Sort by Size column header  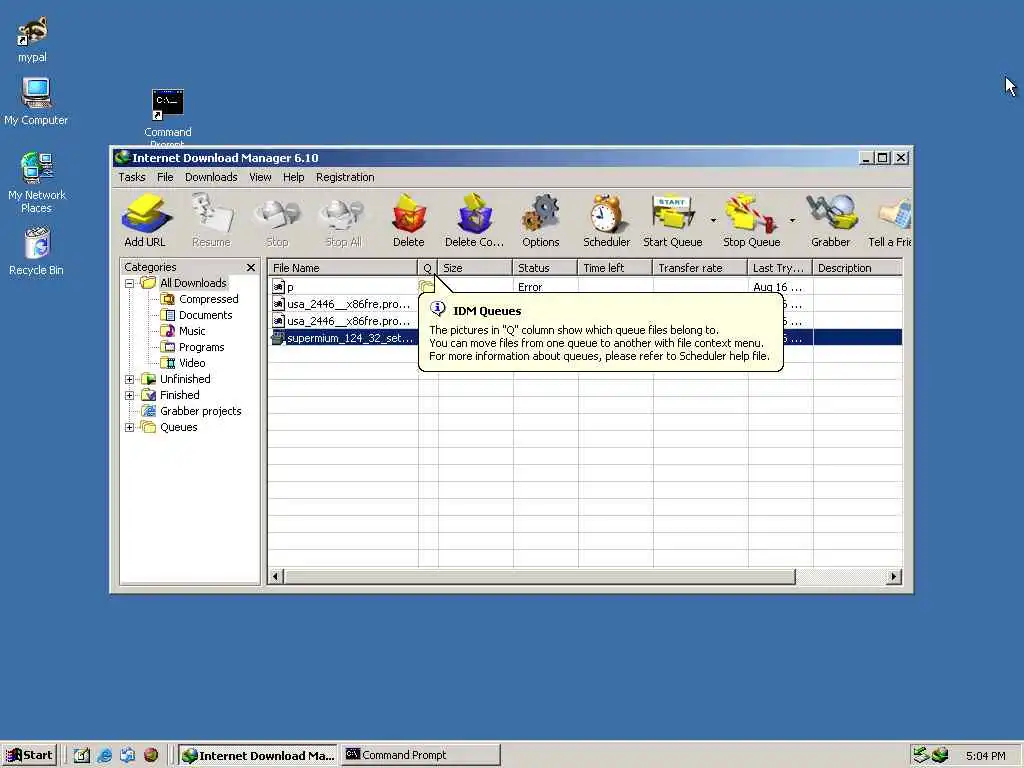(475, 268)
